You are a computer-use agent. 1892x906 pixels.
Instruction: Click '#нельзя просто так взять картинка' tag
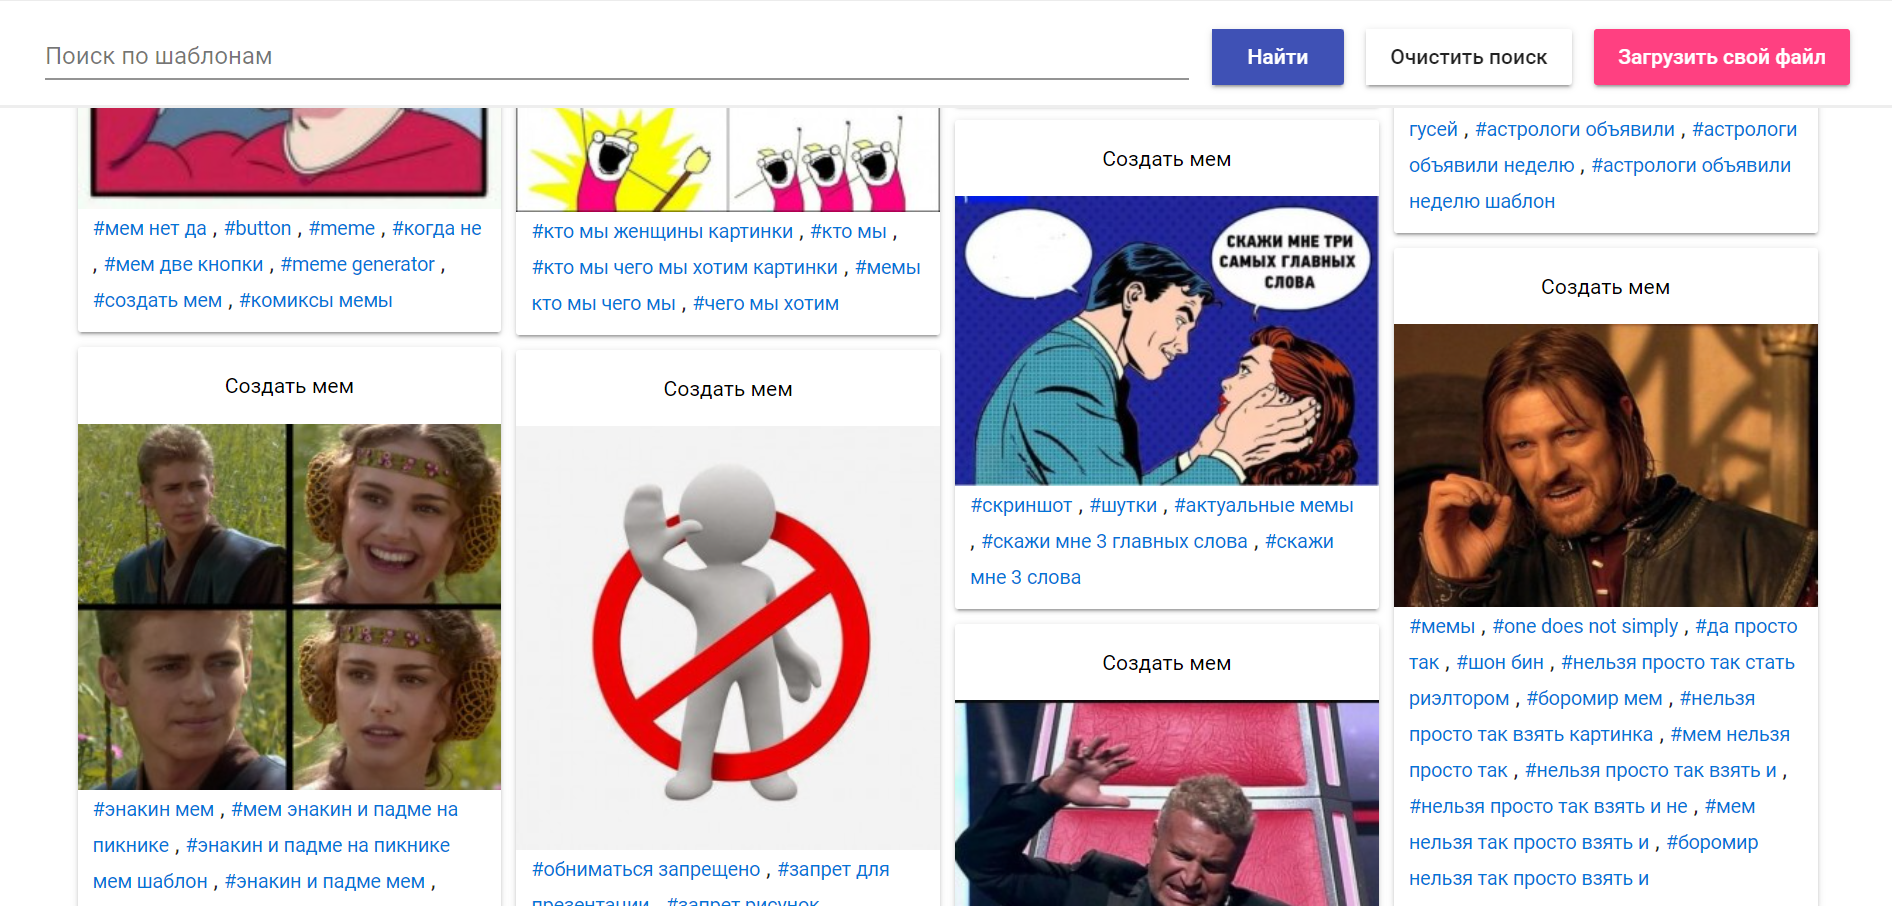pos(1582,716)
